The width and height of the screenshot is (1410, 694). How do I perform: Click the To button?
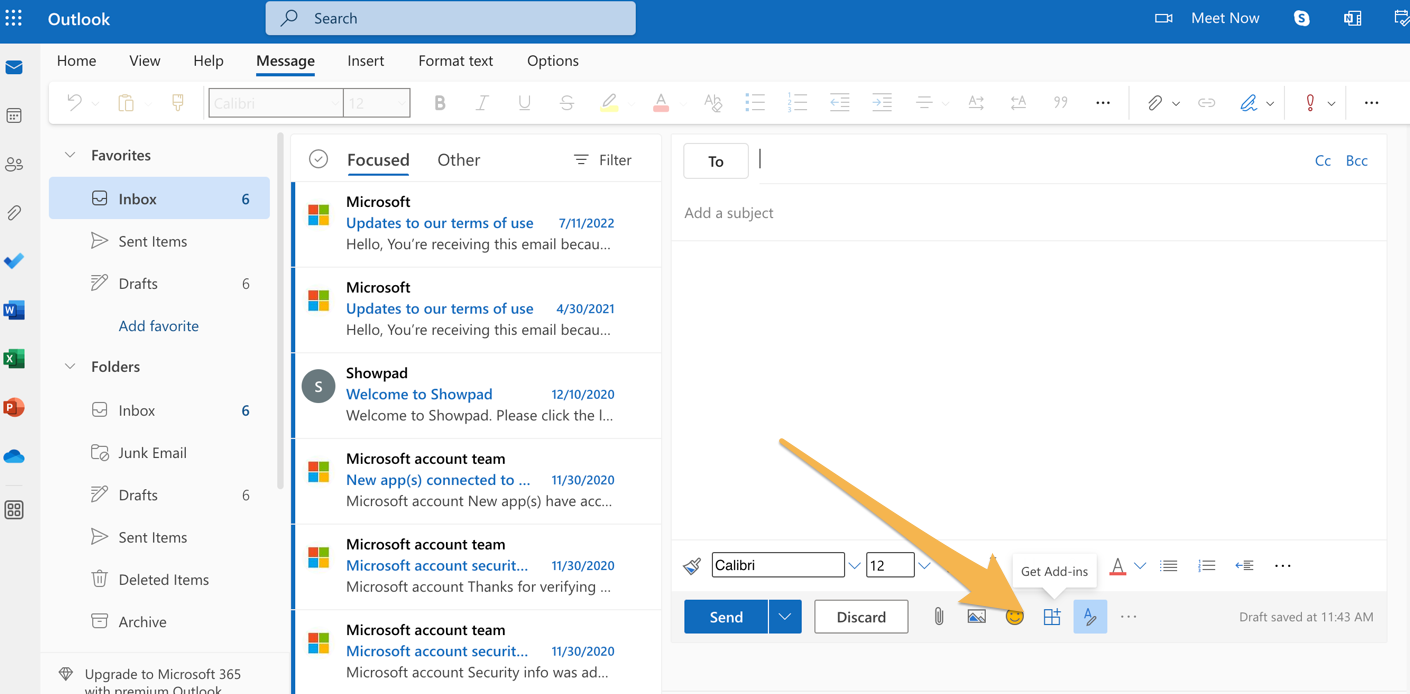716,161
